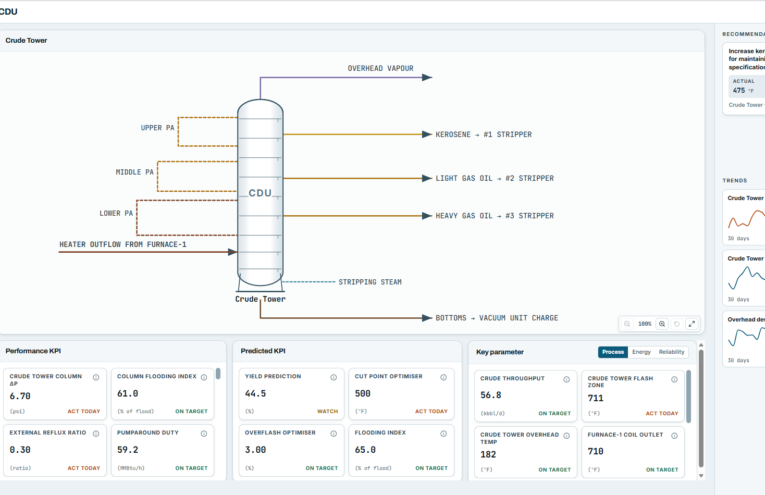Click the Predicted KPI section heading

tap(263, 351)
